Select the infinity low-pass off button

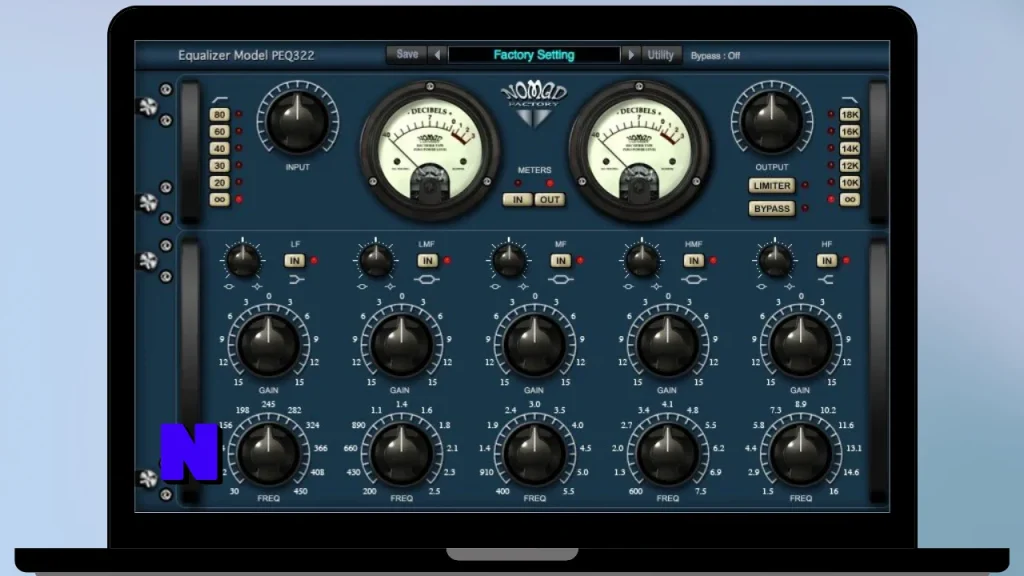pyautogui.click(x=850, y=199)
